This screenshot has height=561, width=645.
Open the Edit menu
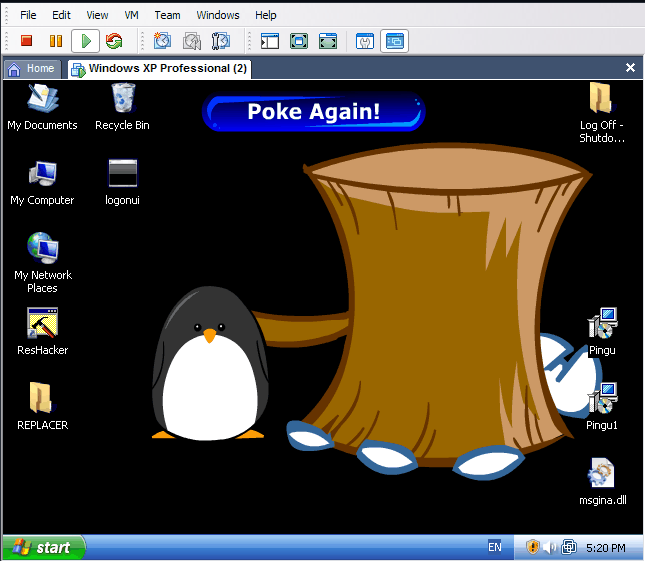pos(61,15)
